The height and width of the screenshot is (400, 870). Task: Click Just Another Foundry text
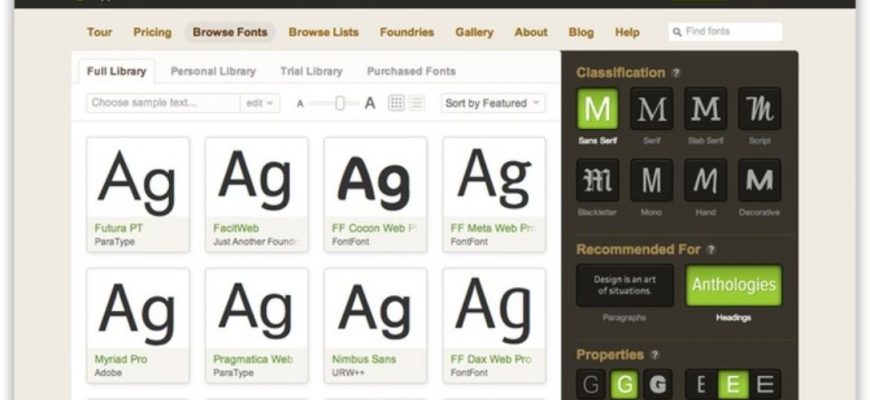256,242
